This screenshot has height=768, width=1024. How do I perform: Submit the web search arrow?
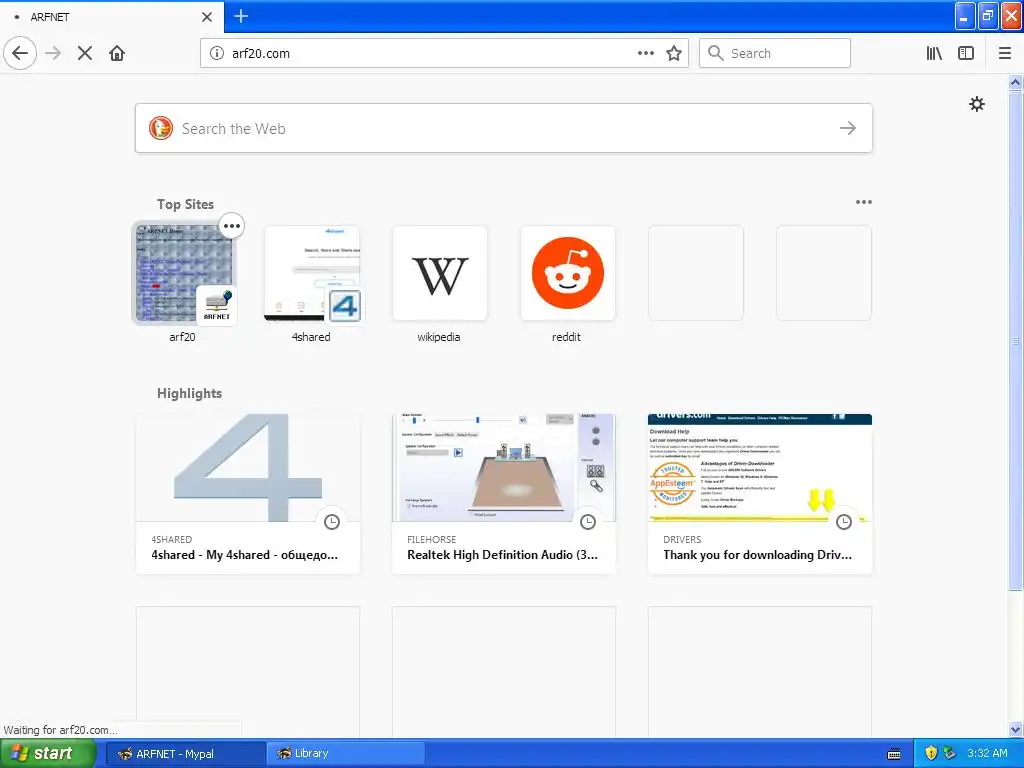coord(848,128)
